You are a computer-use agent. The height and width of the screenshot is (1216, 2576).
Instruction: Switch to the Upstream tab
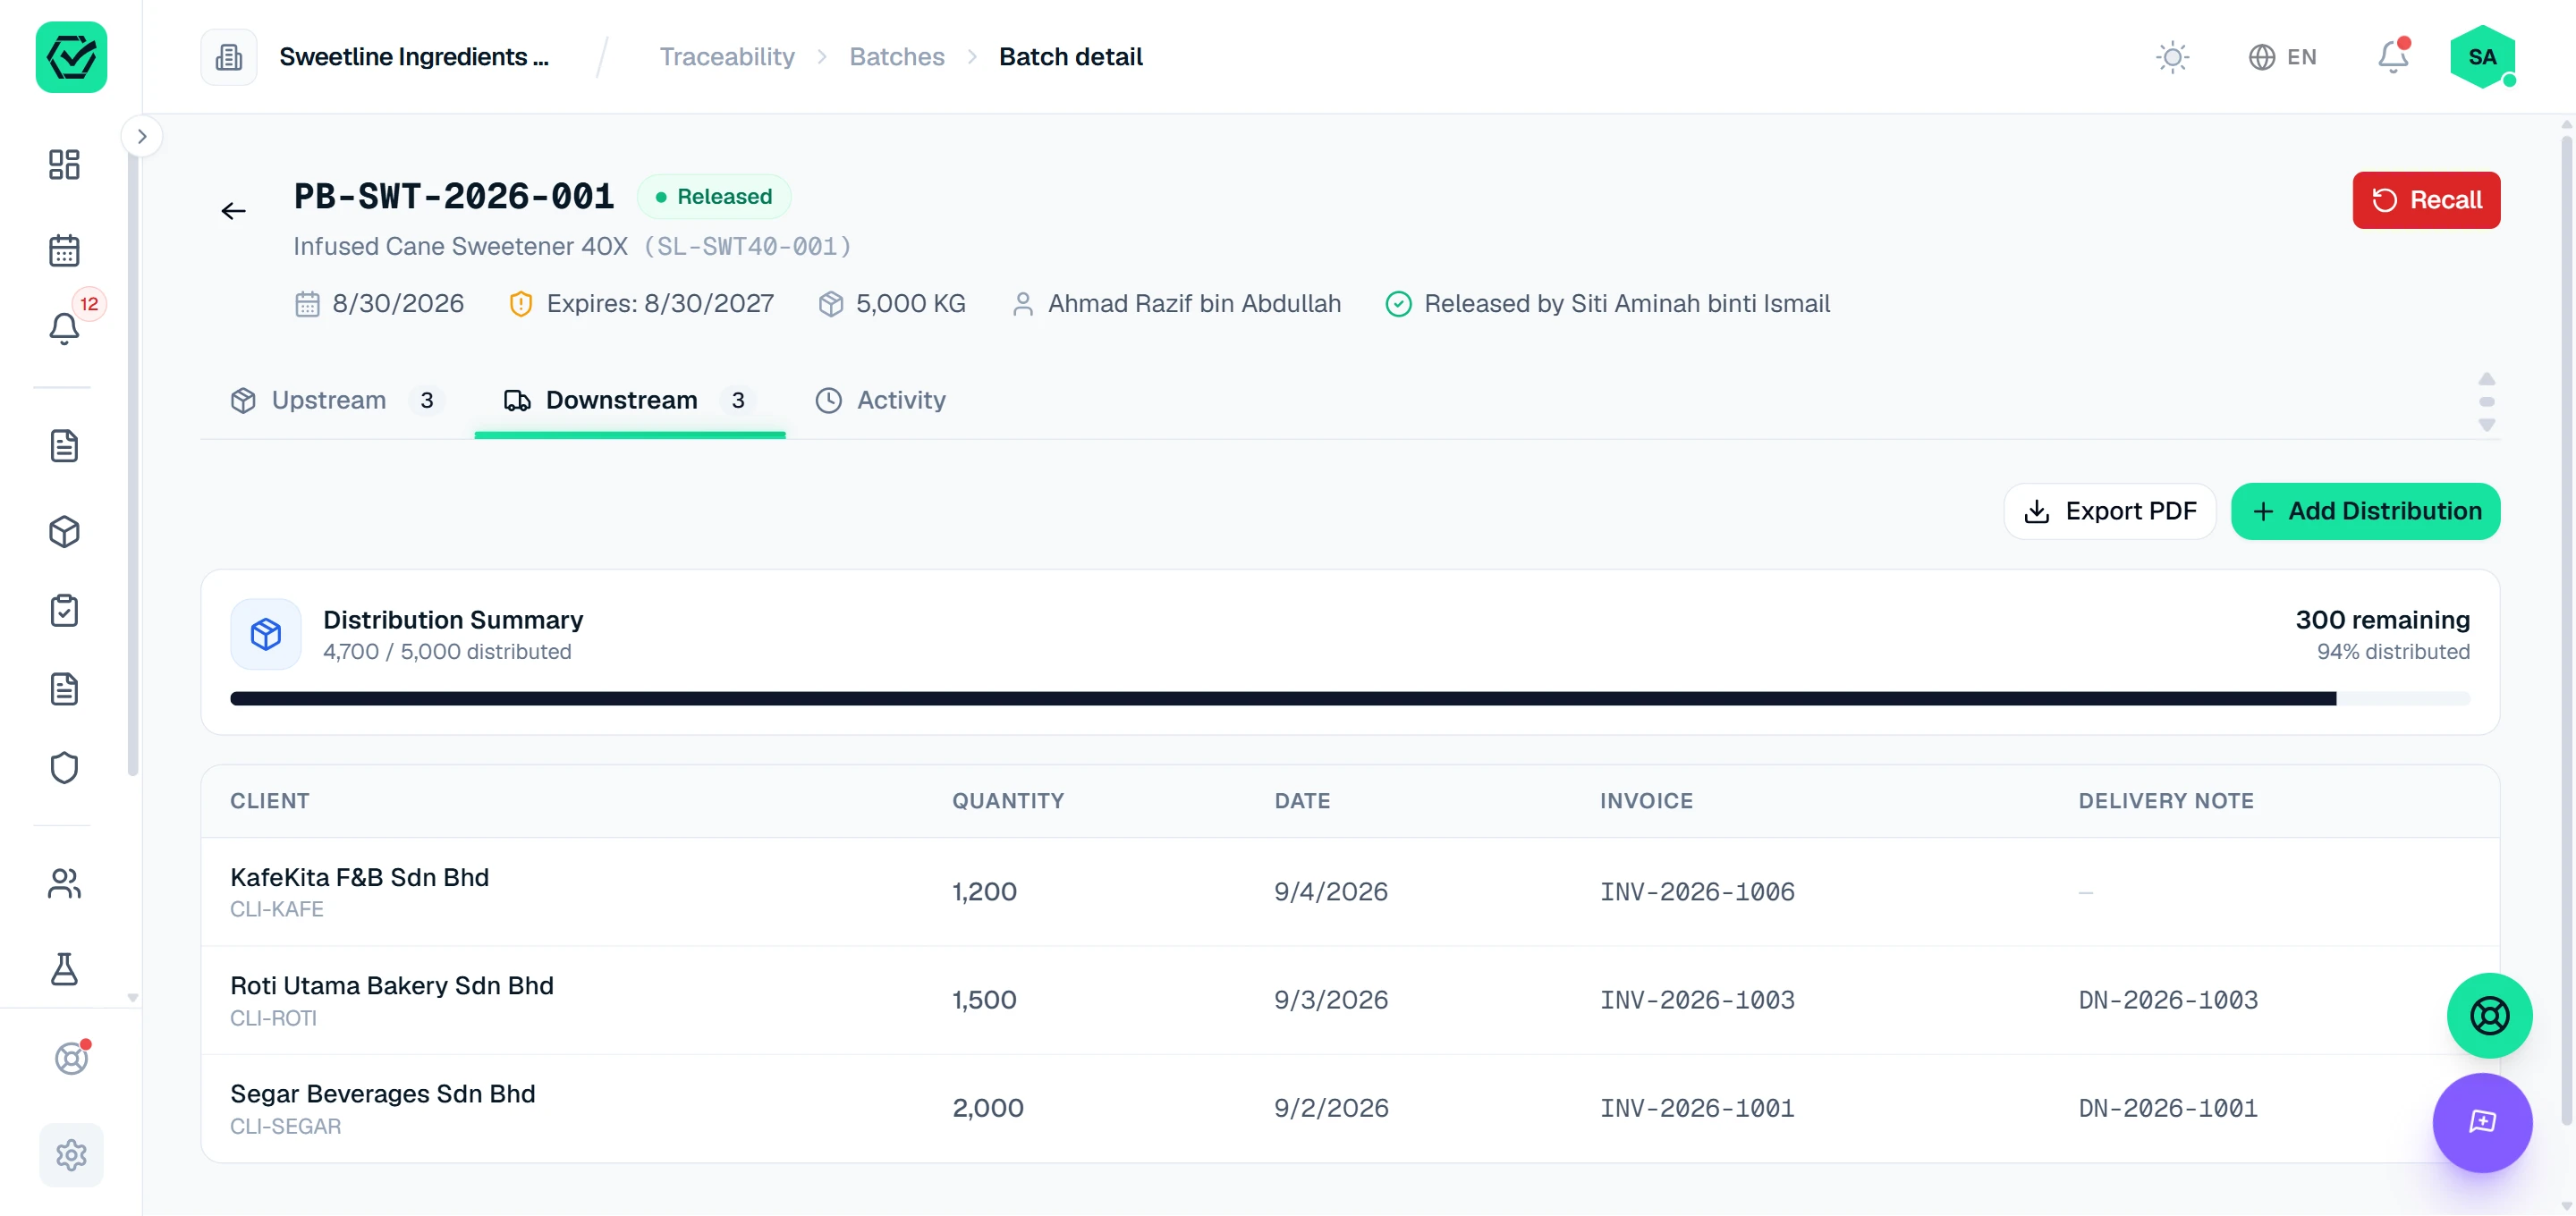(337, 401)
